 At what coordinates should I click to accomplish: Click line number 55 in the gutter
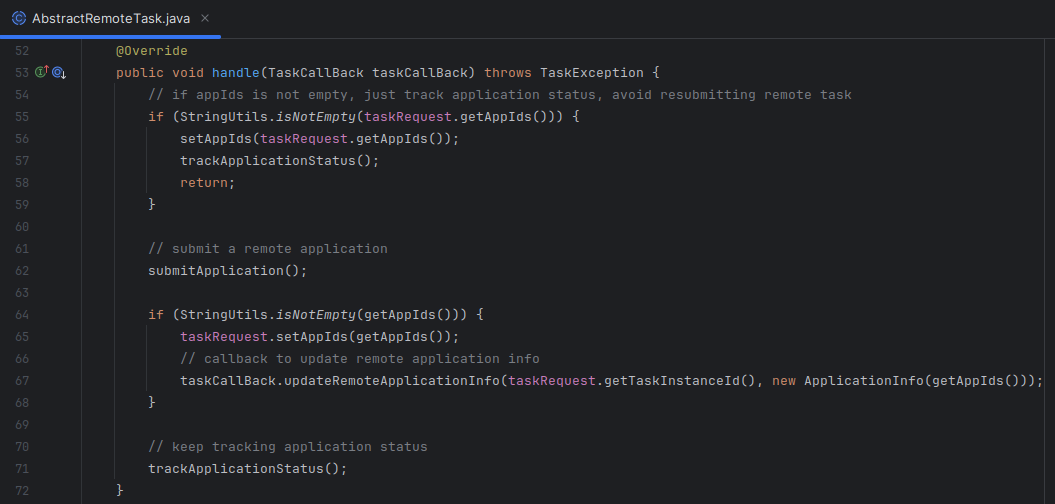point(22,116)
